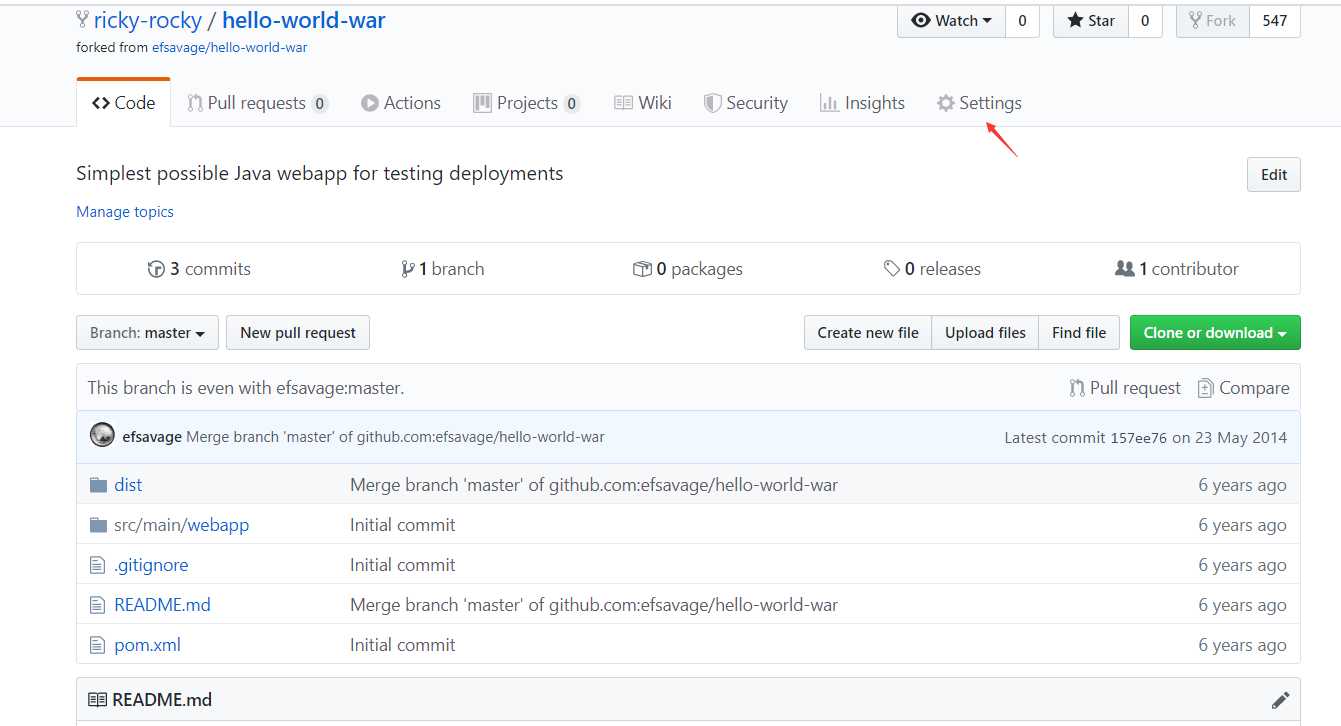Click the star count 0
Screen dimensions: 1341x726
[1145, 21]
